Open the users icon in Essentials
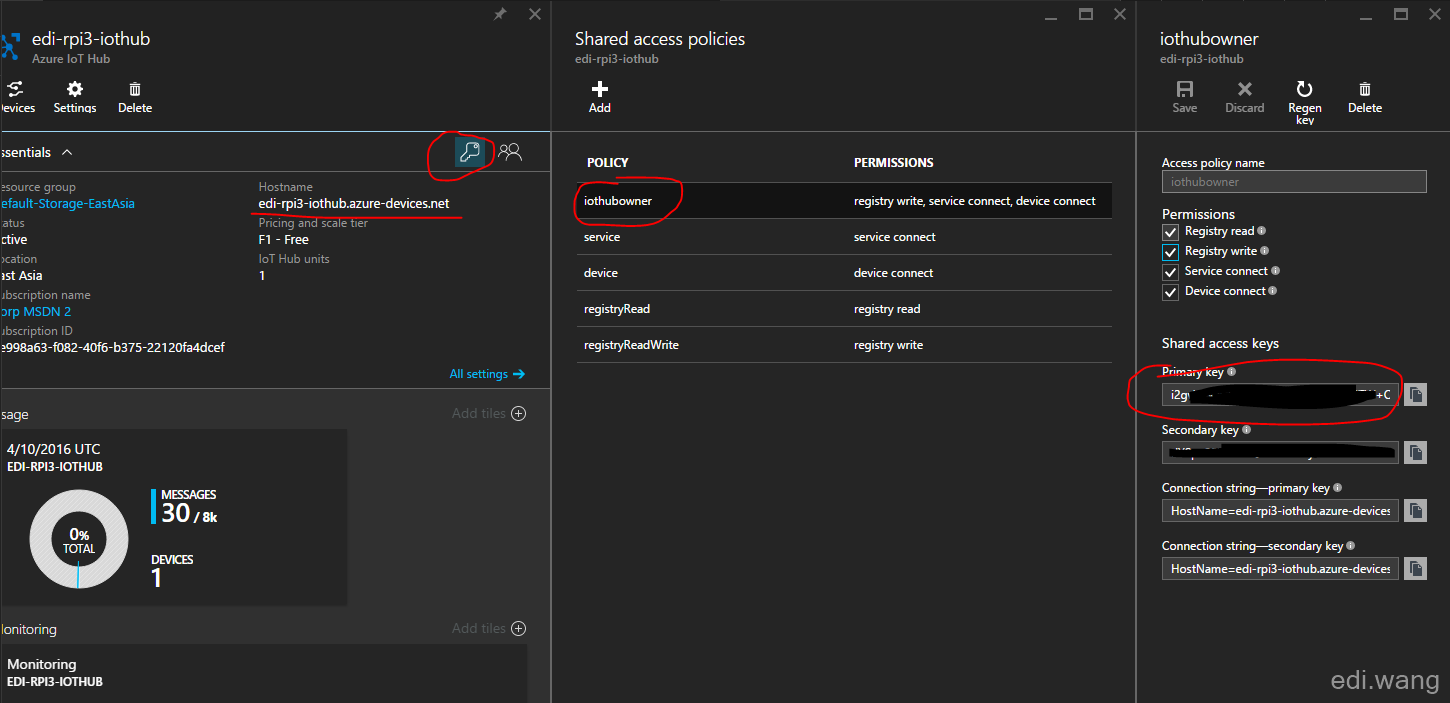This screenshot has height=703, width=1450. [510, 152]
